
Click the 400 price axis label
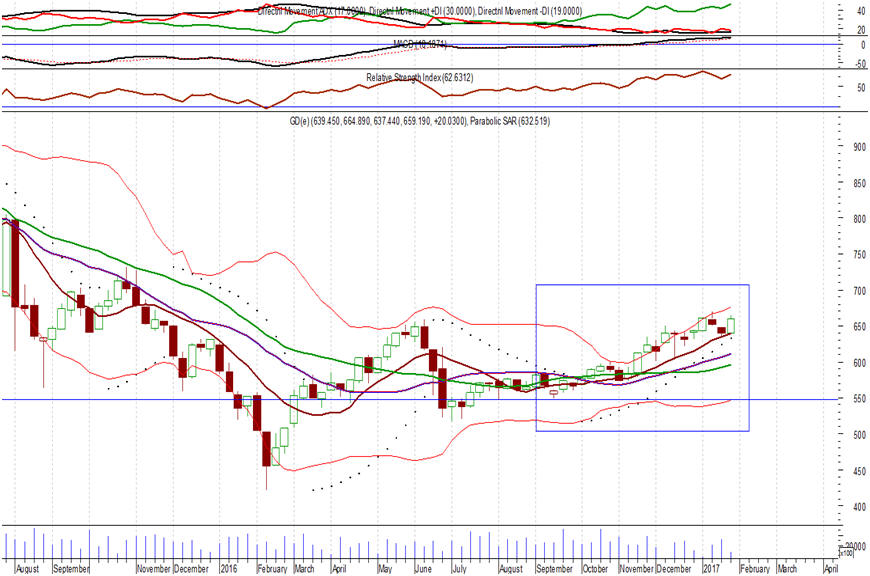859,507
